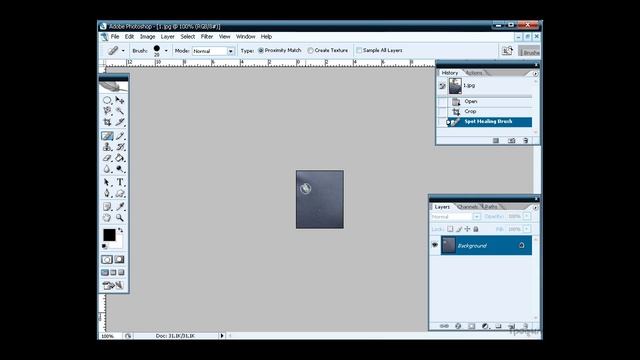Select the Path Selection tool
The image size is (640, 360).
[107, 182]
